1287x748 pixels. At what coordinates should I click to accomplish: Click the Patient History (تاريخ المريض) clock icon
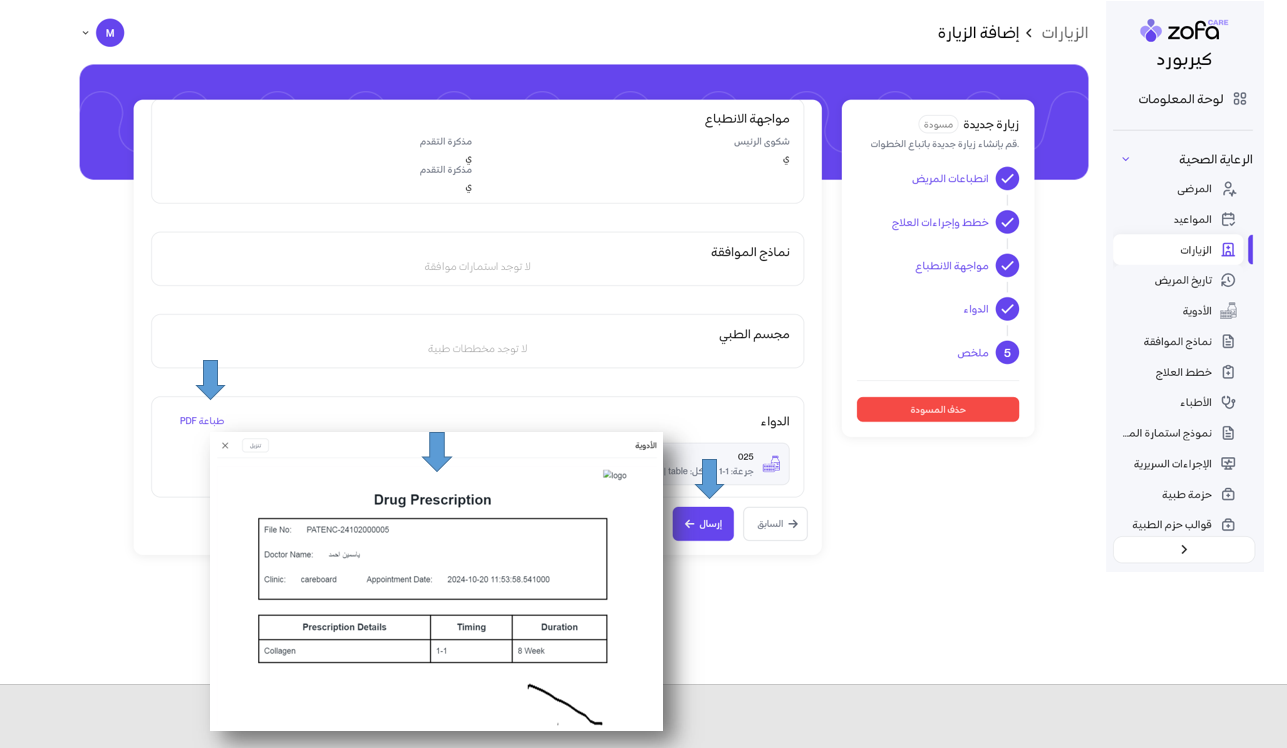1228,281
